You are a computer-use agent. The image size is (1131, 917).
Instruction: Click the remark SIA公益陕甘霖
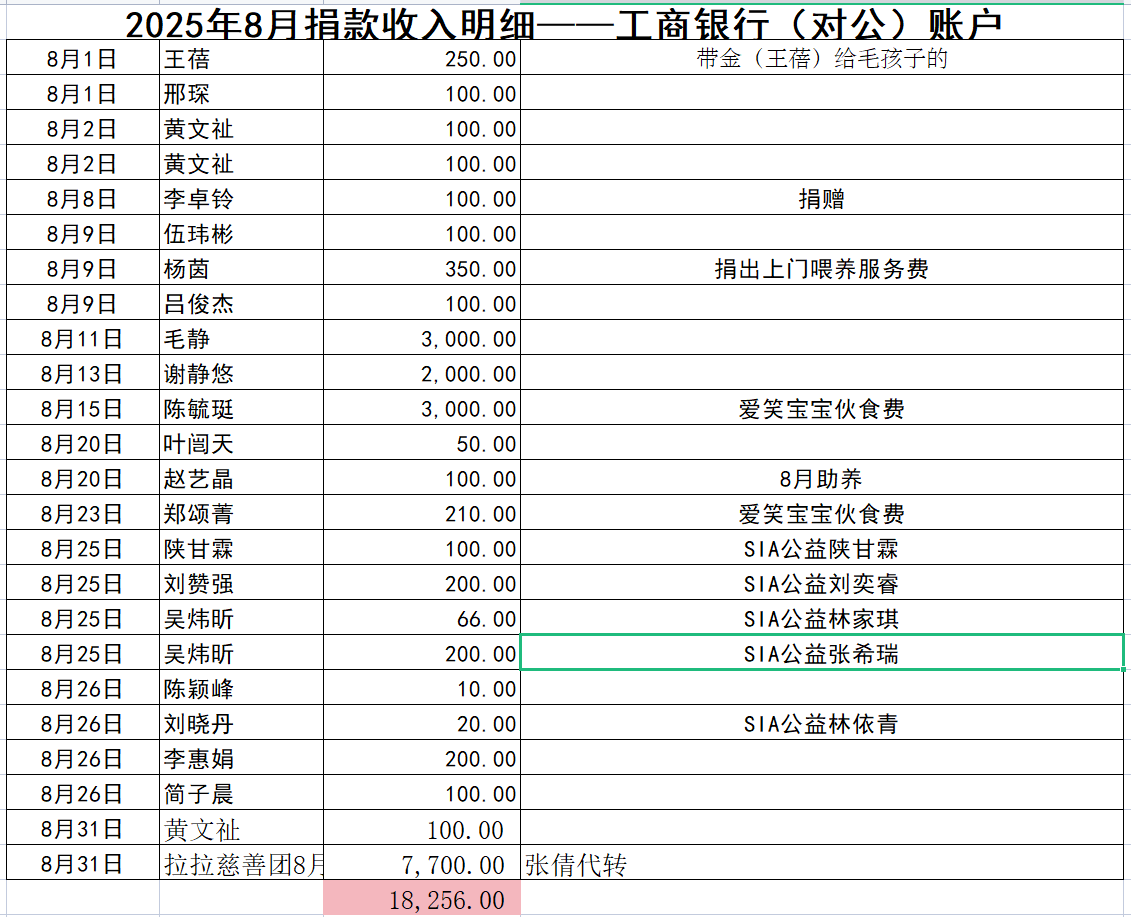pyautogui.click(x=823, y=549)
